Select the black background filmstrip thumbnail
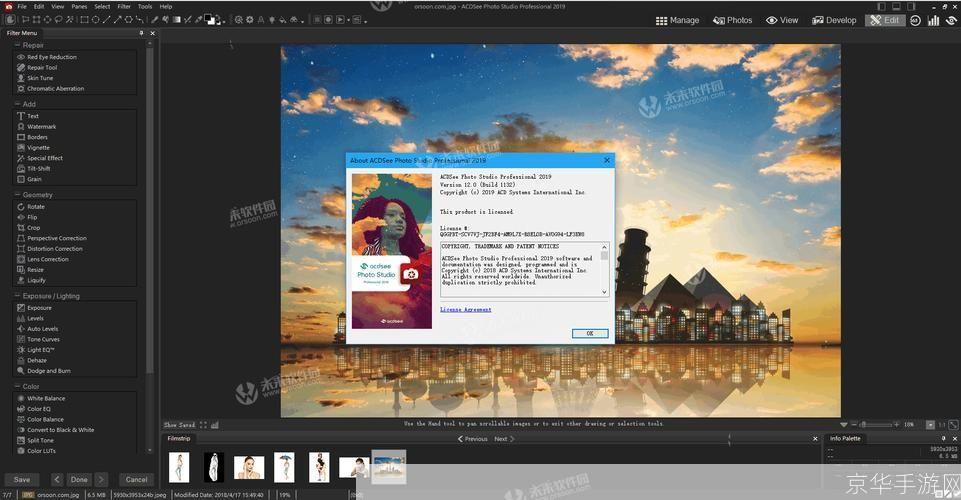961x500 pixels. pyautogui.click(x=214, y=468)
